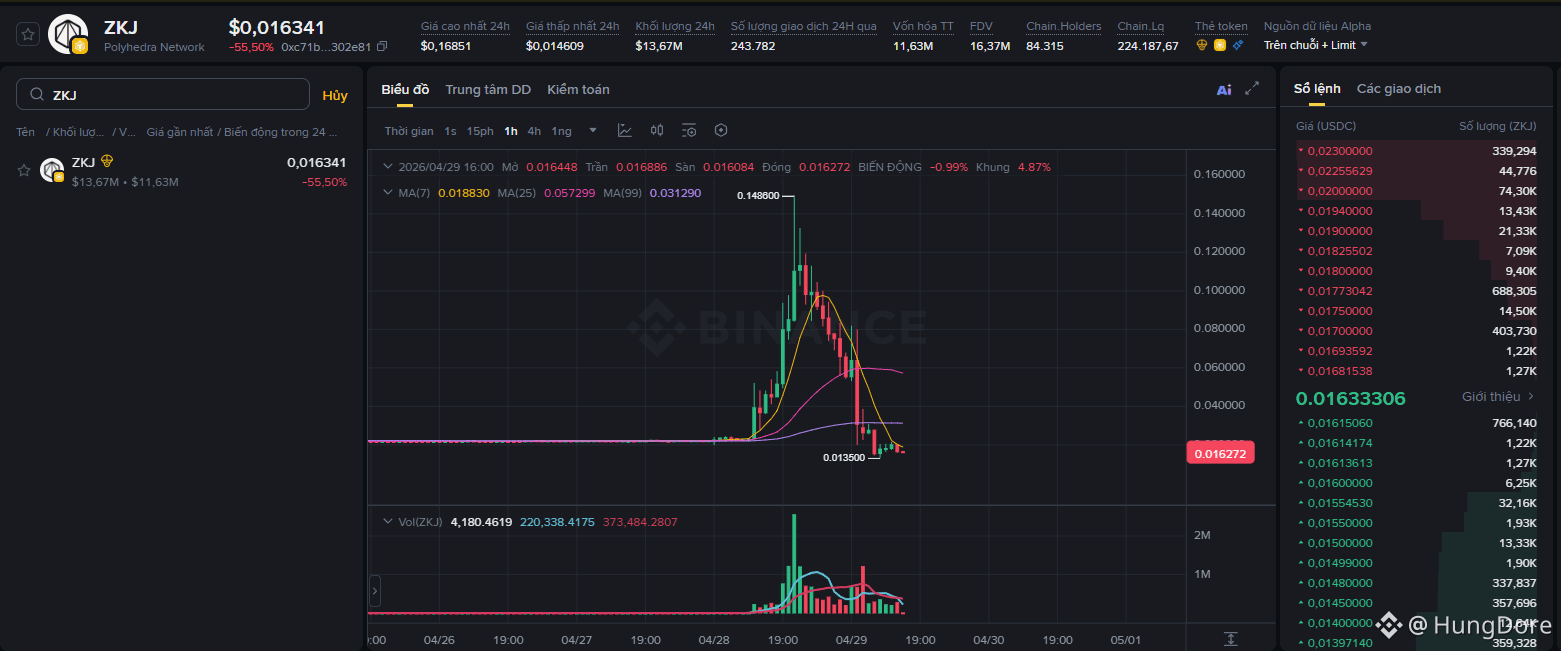1561x651 pixels.
Task: Click the 0.148800 high price marker
Action: coord(758,196)
